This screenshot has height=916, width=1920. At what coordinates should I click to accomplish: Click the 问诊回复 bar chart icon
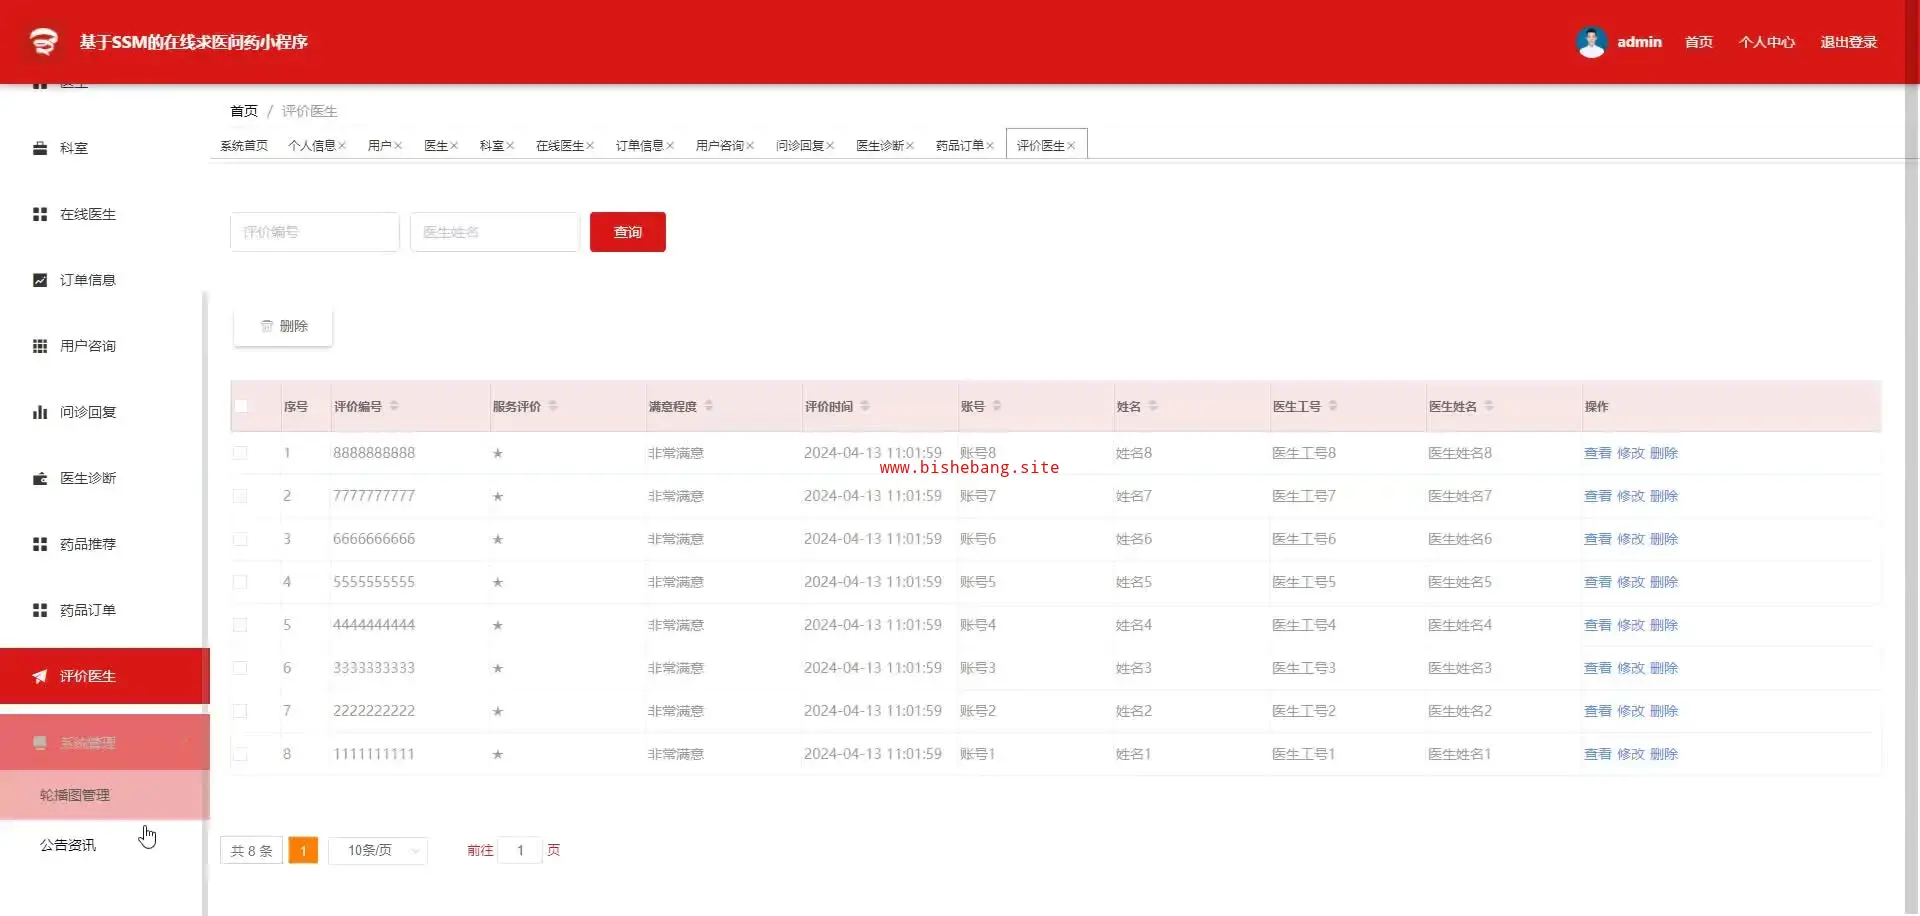coord(40,412)
